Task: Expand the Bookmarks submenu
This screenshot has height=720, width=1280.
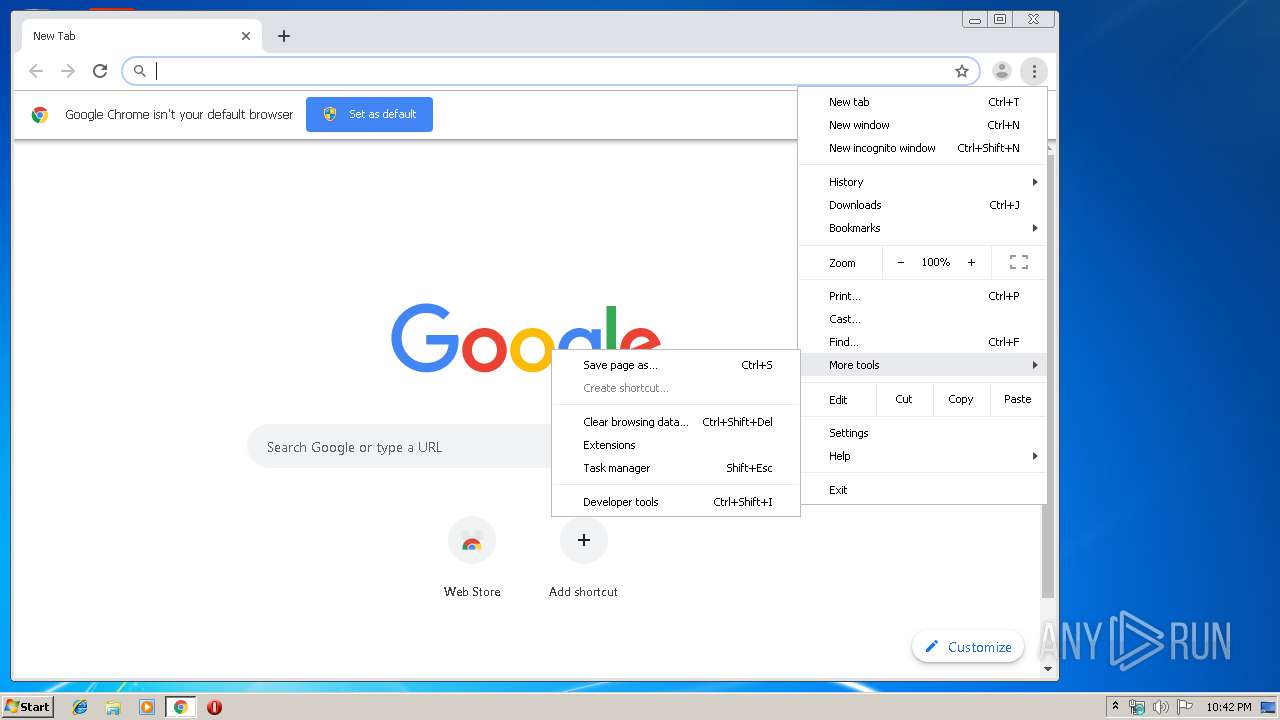Action: click(x=923, y=228)
